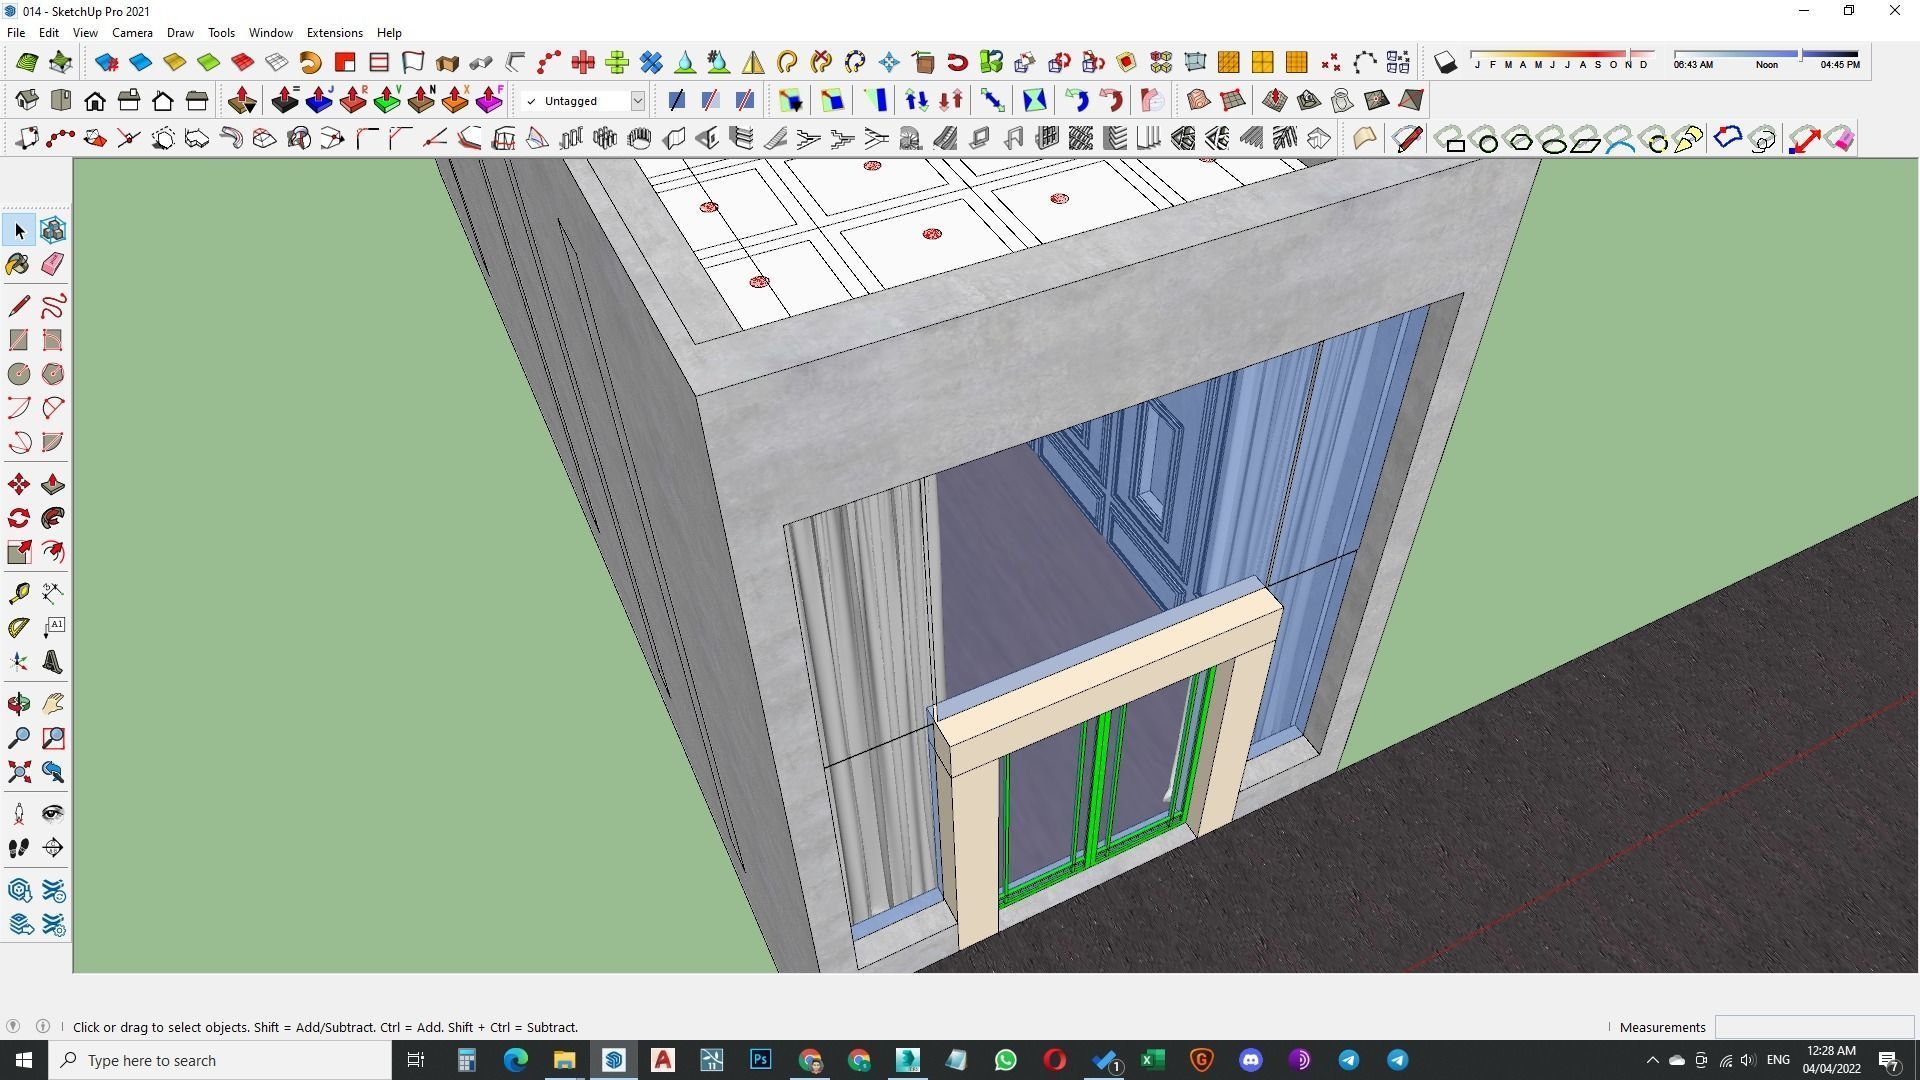
Task: Choose the Position Camera tool
Action: click(19, 814)
